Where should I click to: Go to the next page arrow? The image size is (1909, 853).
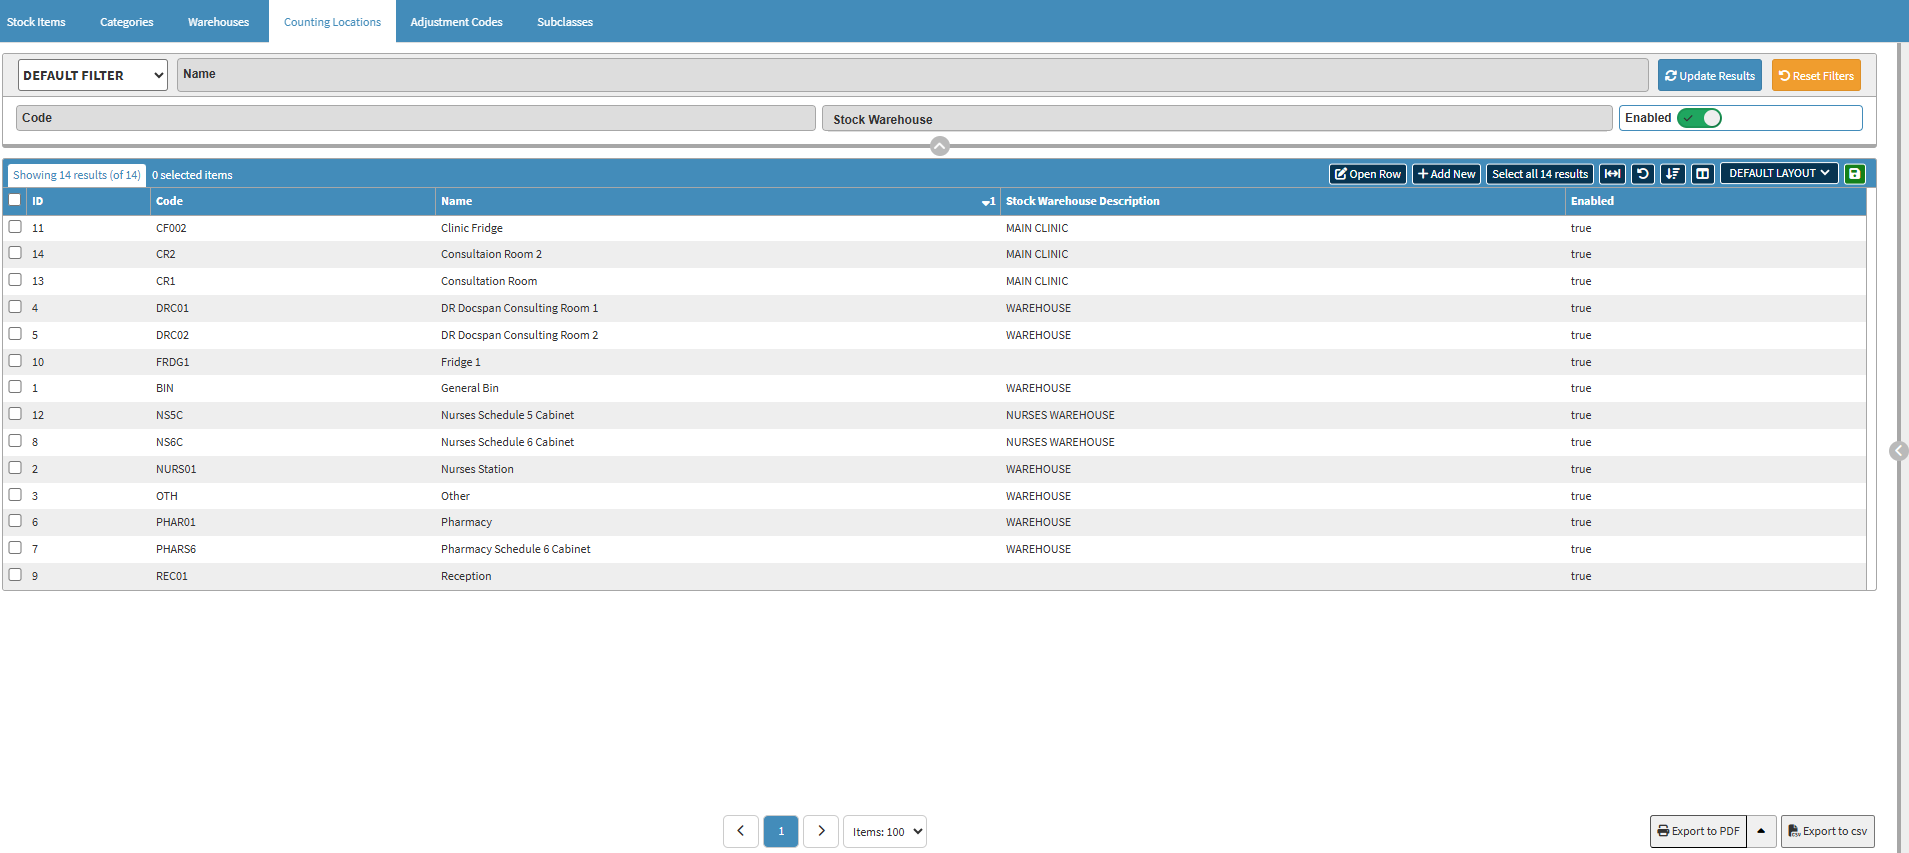(x=821, y=831)
